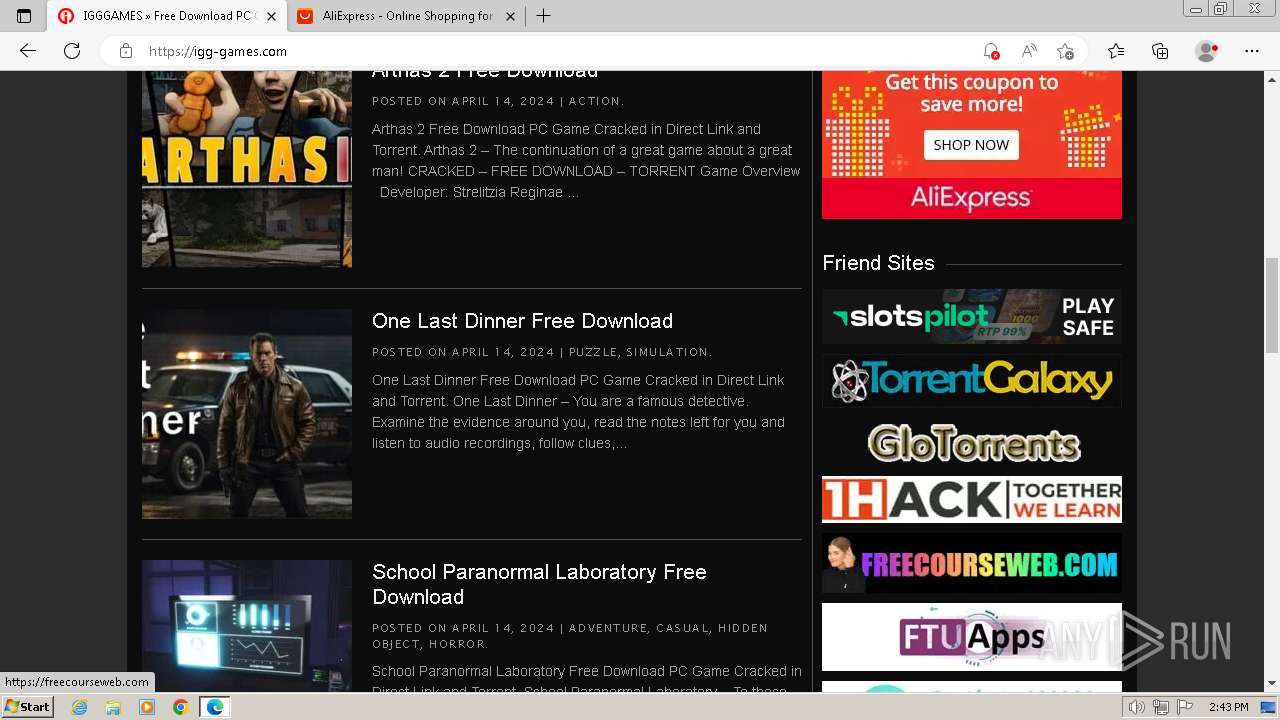1280x720 pixels.
Task: Launch Internet Explorer from taskbar
Action: pos(80,707)
